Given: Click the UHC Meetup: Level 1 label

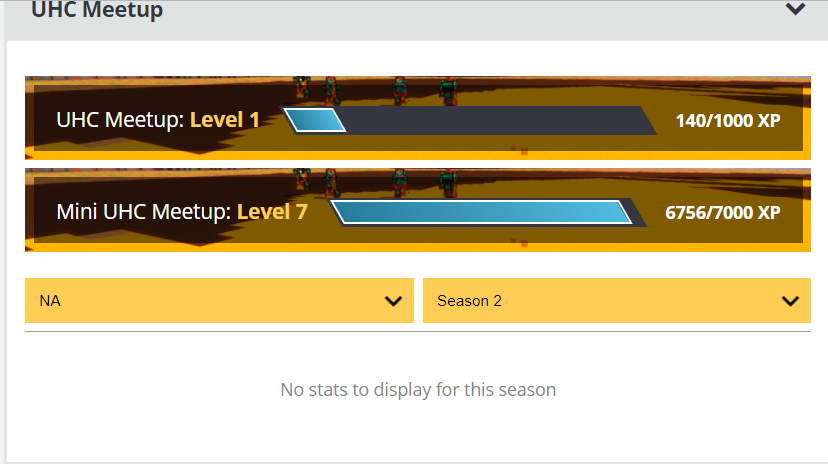Looking at the screenshot, I should pos(157,120).
